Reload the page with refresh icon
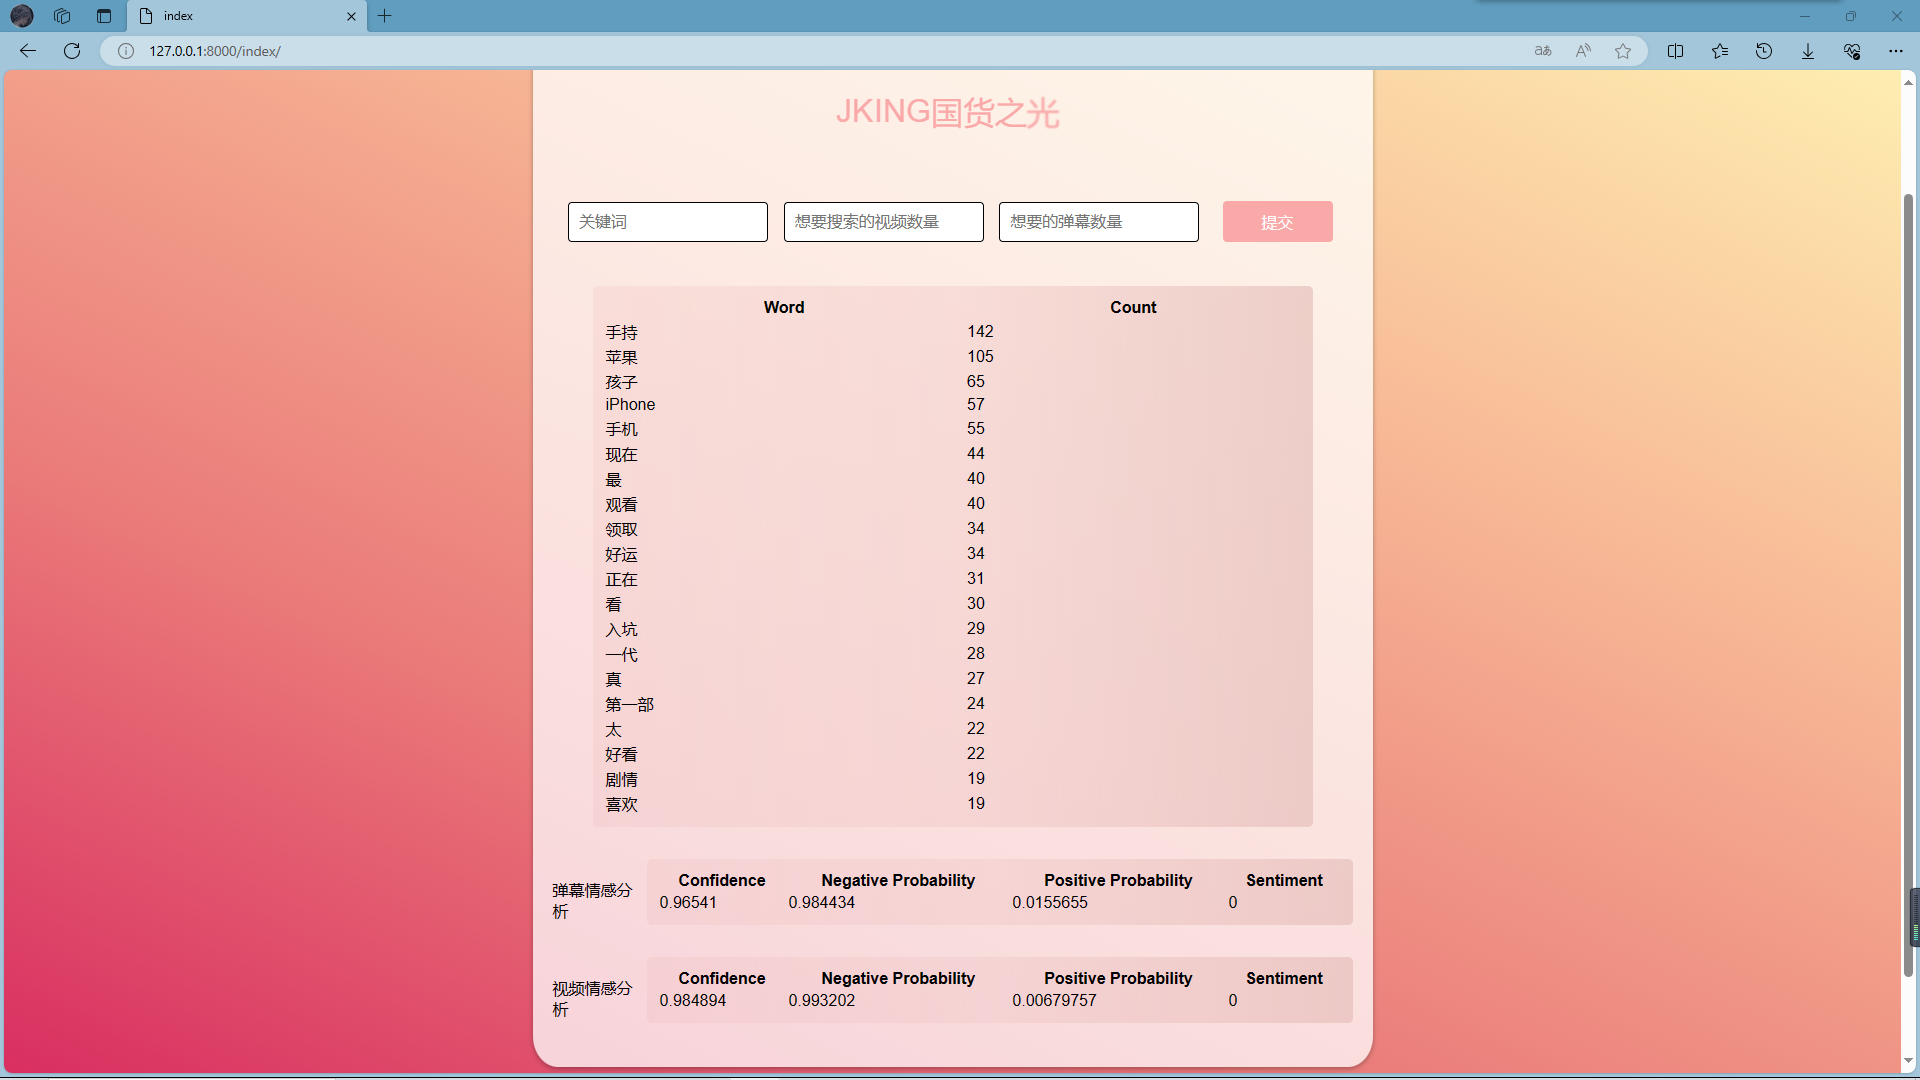1920x1080 pixels. [72, 51]
